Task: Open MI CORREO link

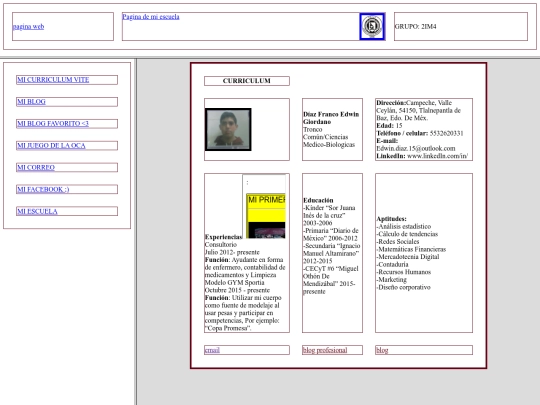Action: (36, 167)
